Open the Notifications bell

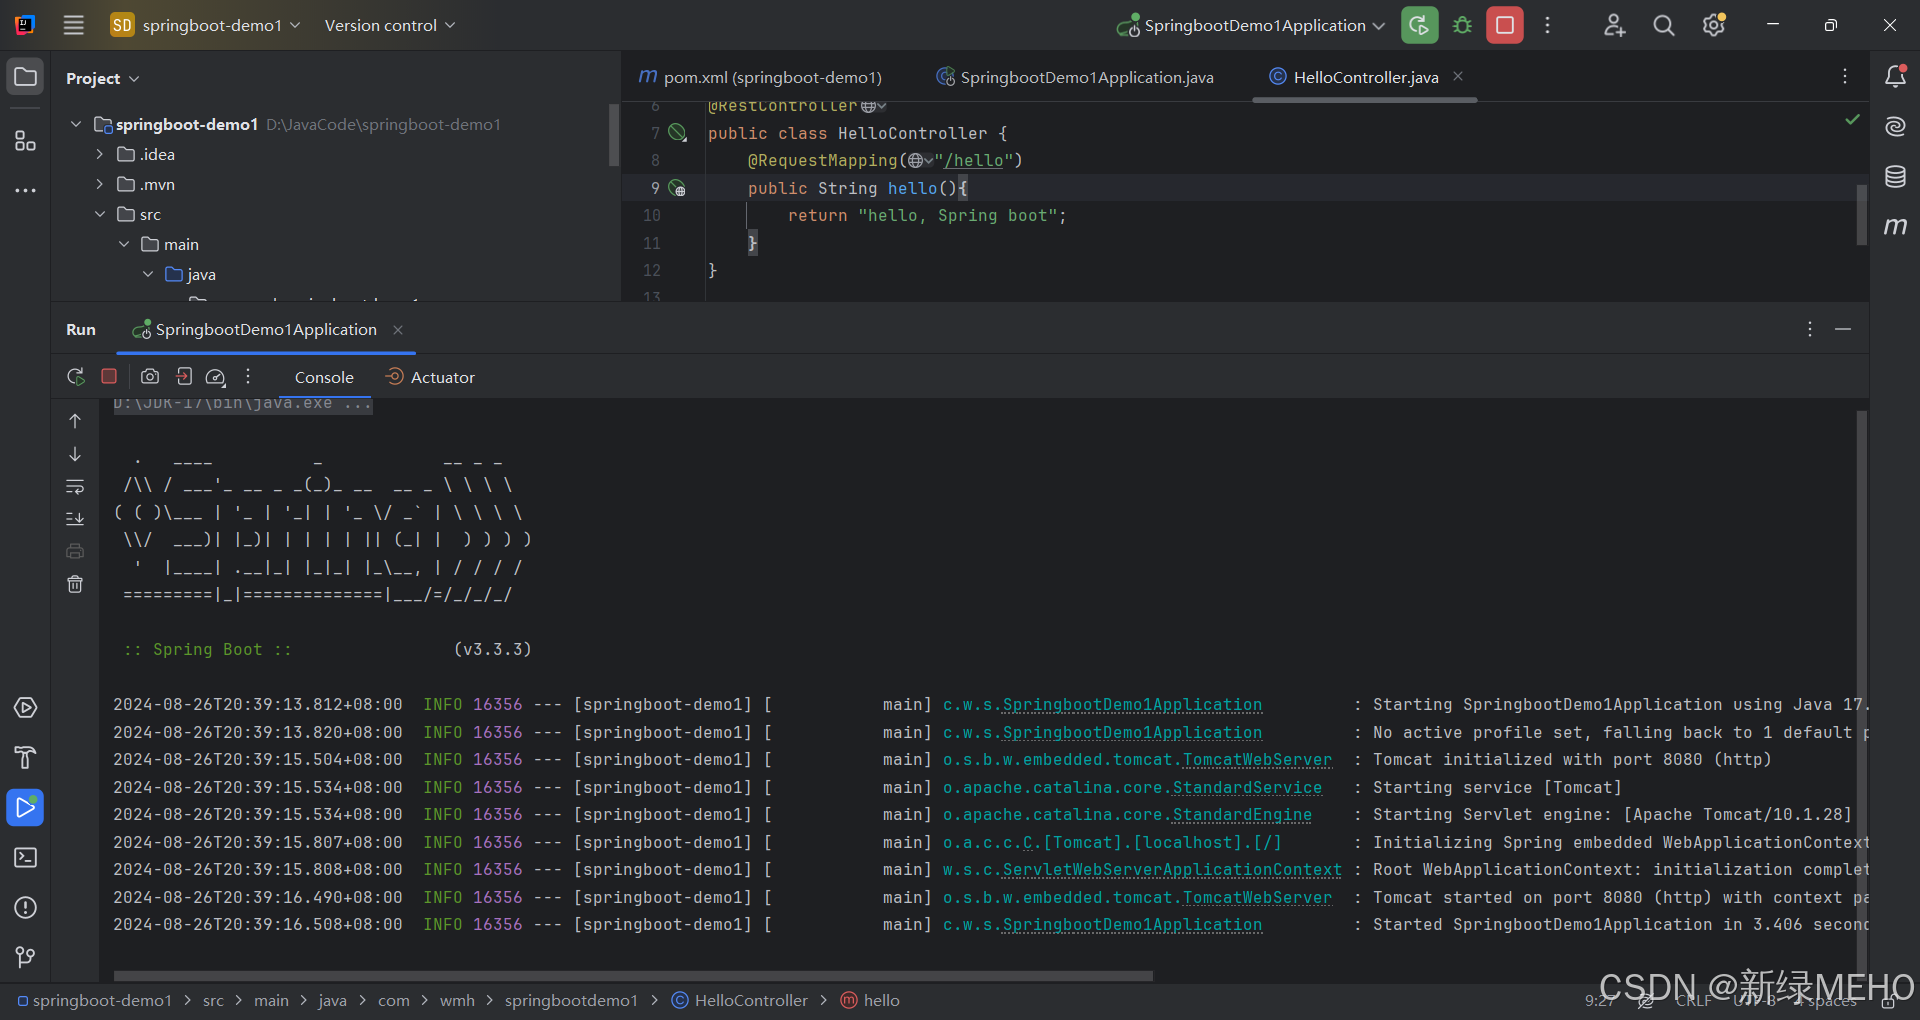click(1895, 76)
